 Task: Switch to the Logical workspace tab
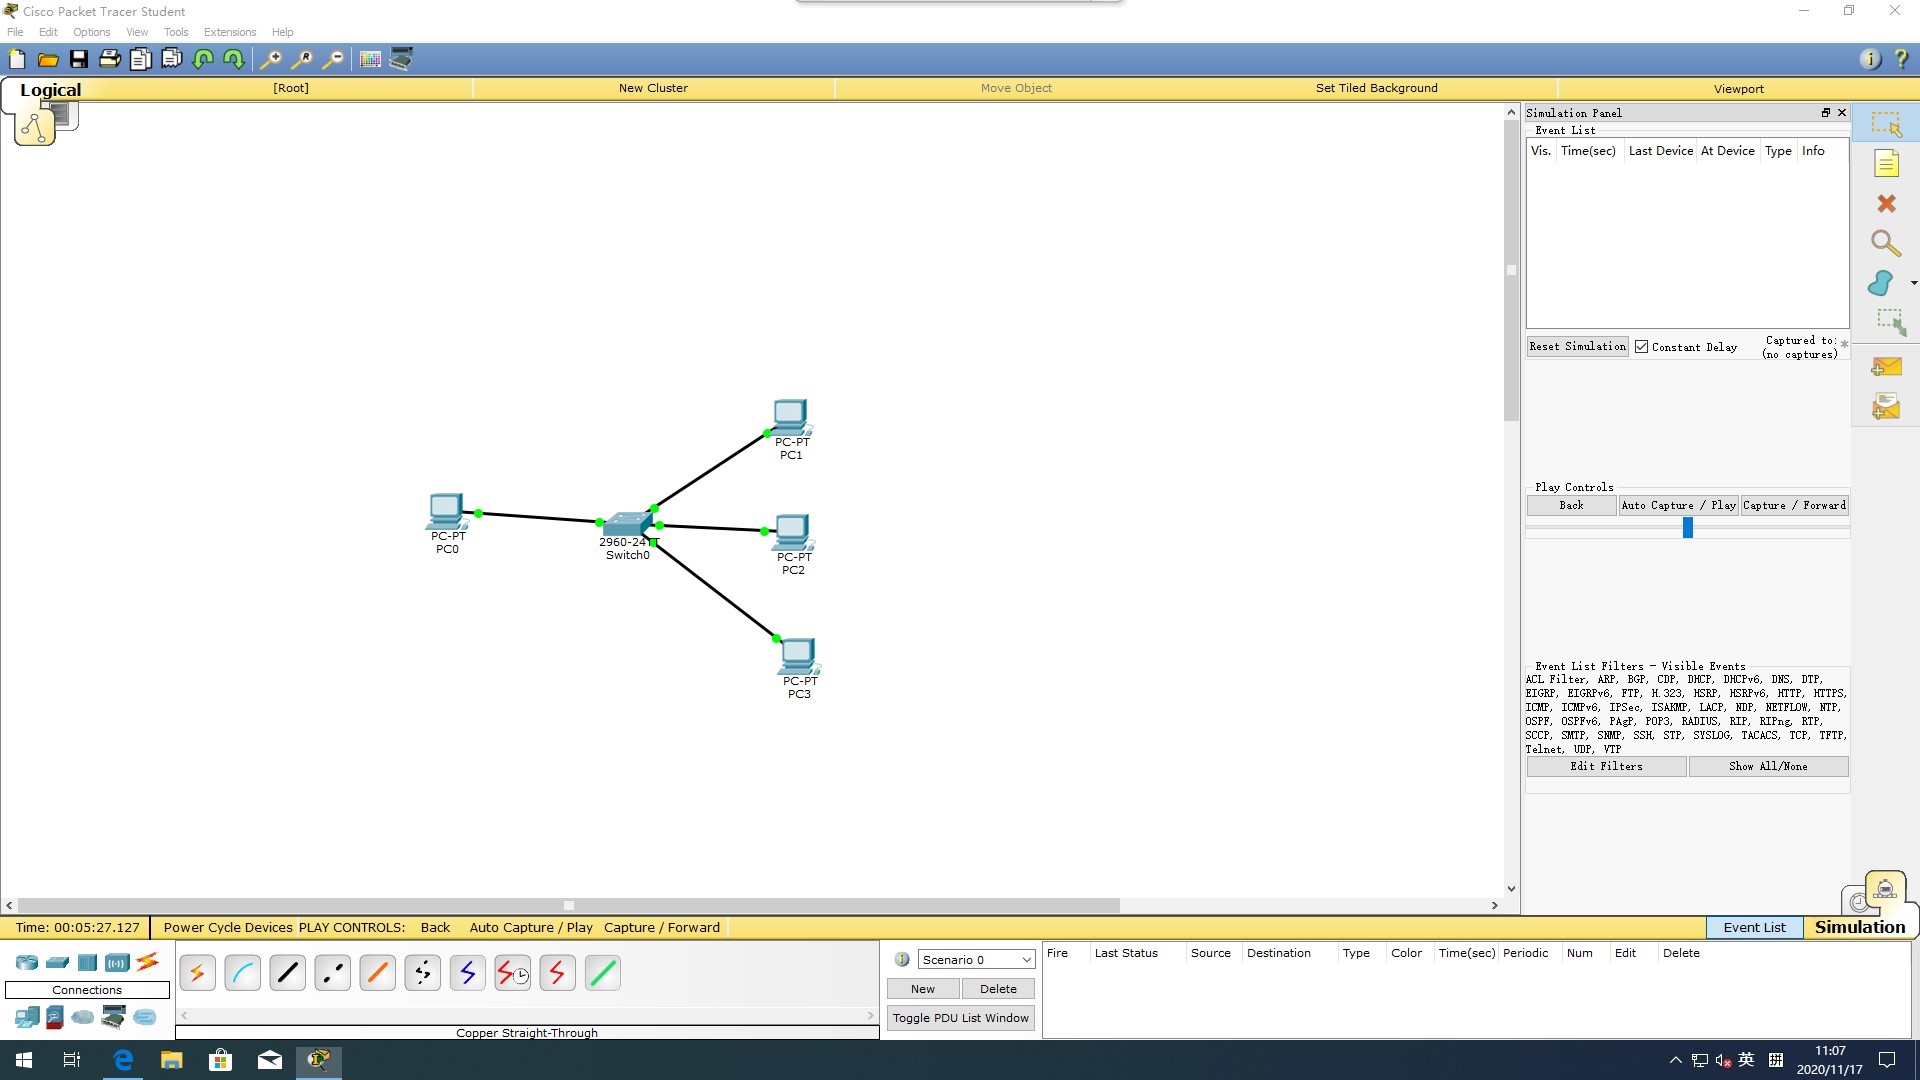click(x=50, y=89)
